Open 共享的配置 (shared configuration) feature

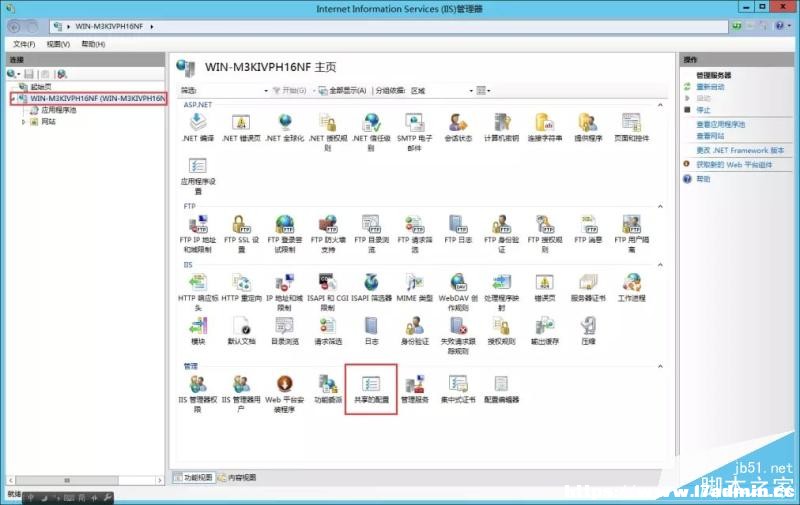[x=371, y=389]
